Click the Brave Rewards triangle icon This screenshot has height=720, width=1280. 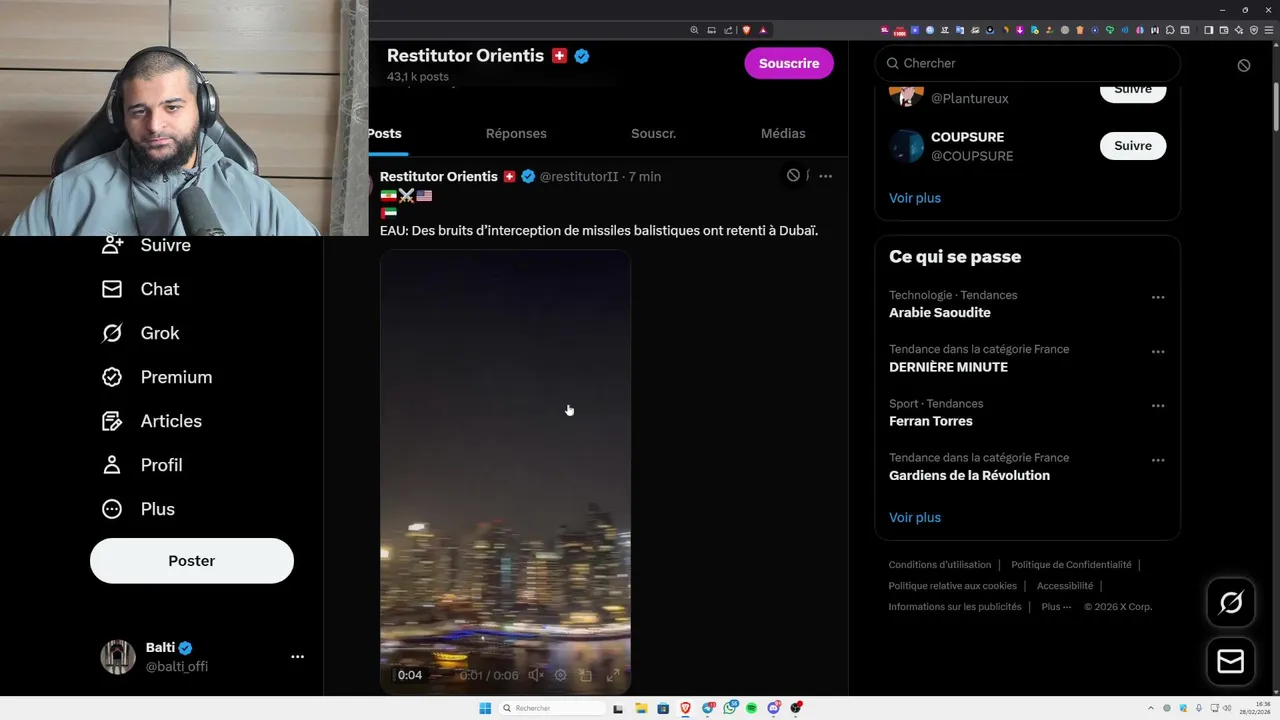pos(763,30)
